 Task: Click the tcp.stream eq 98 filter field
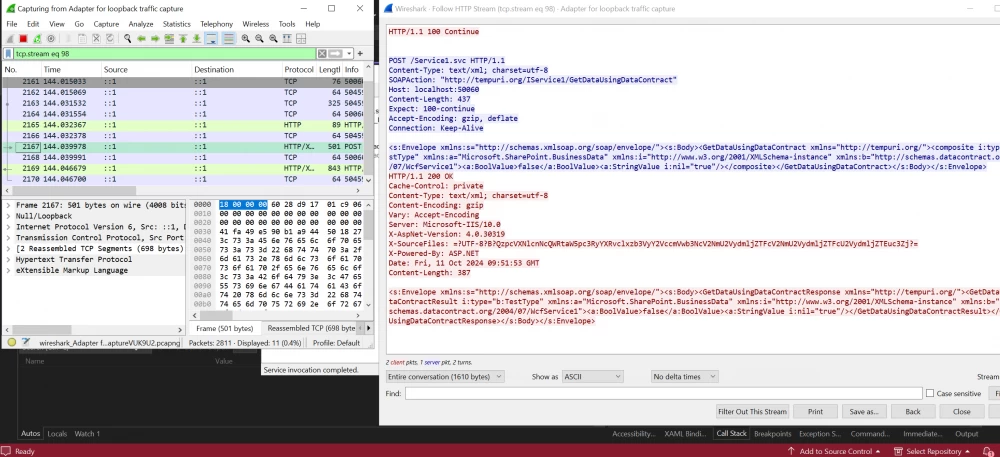(165, 54)
